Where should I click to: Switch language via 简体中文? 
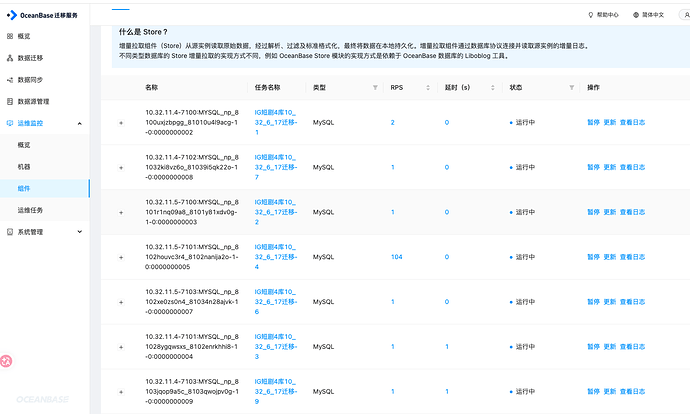click(653, 15)
